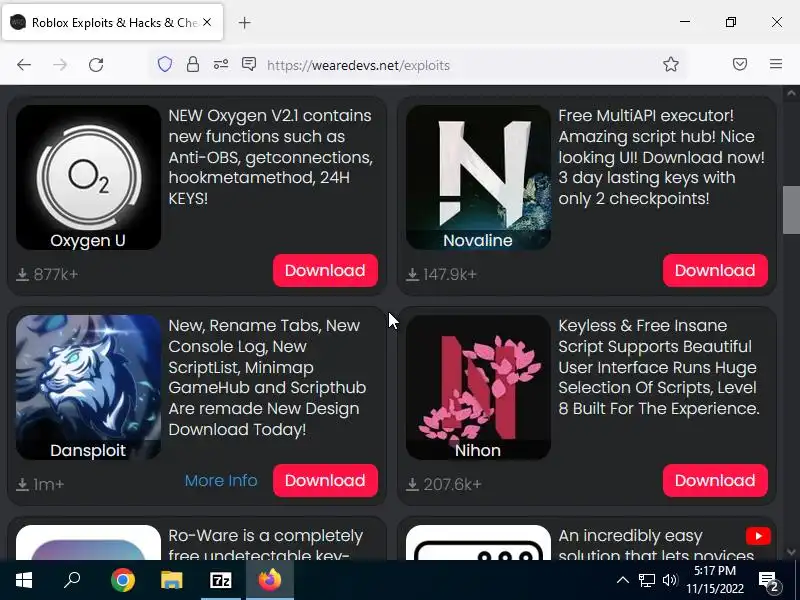
Task: Click the Rename Tabs description text
Action: click(x=267, y=378)
